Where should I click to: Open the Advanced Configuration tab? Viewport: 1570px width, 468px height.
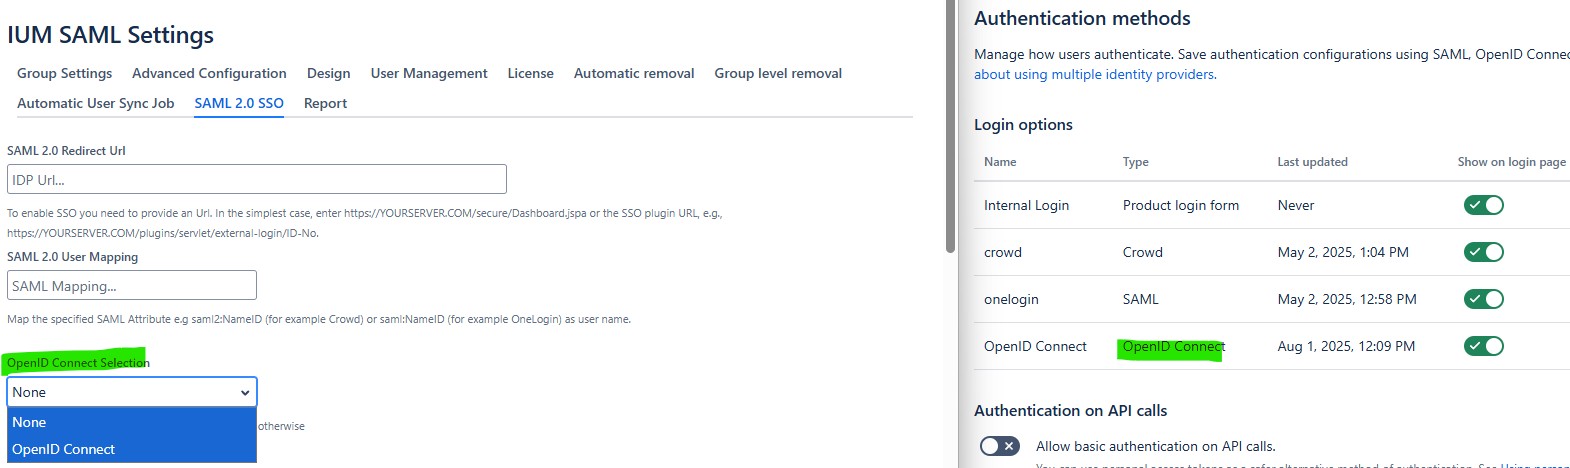(209, 73)
